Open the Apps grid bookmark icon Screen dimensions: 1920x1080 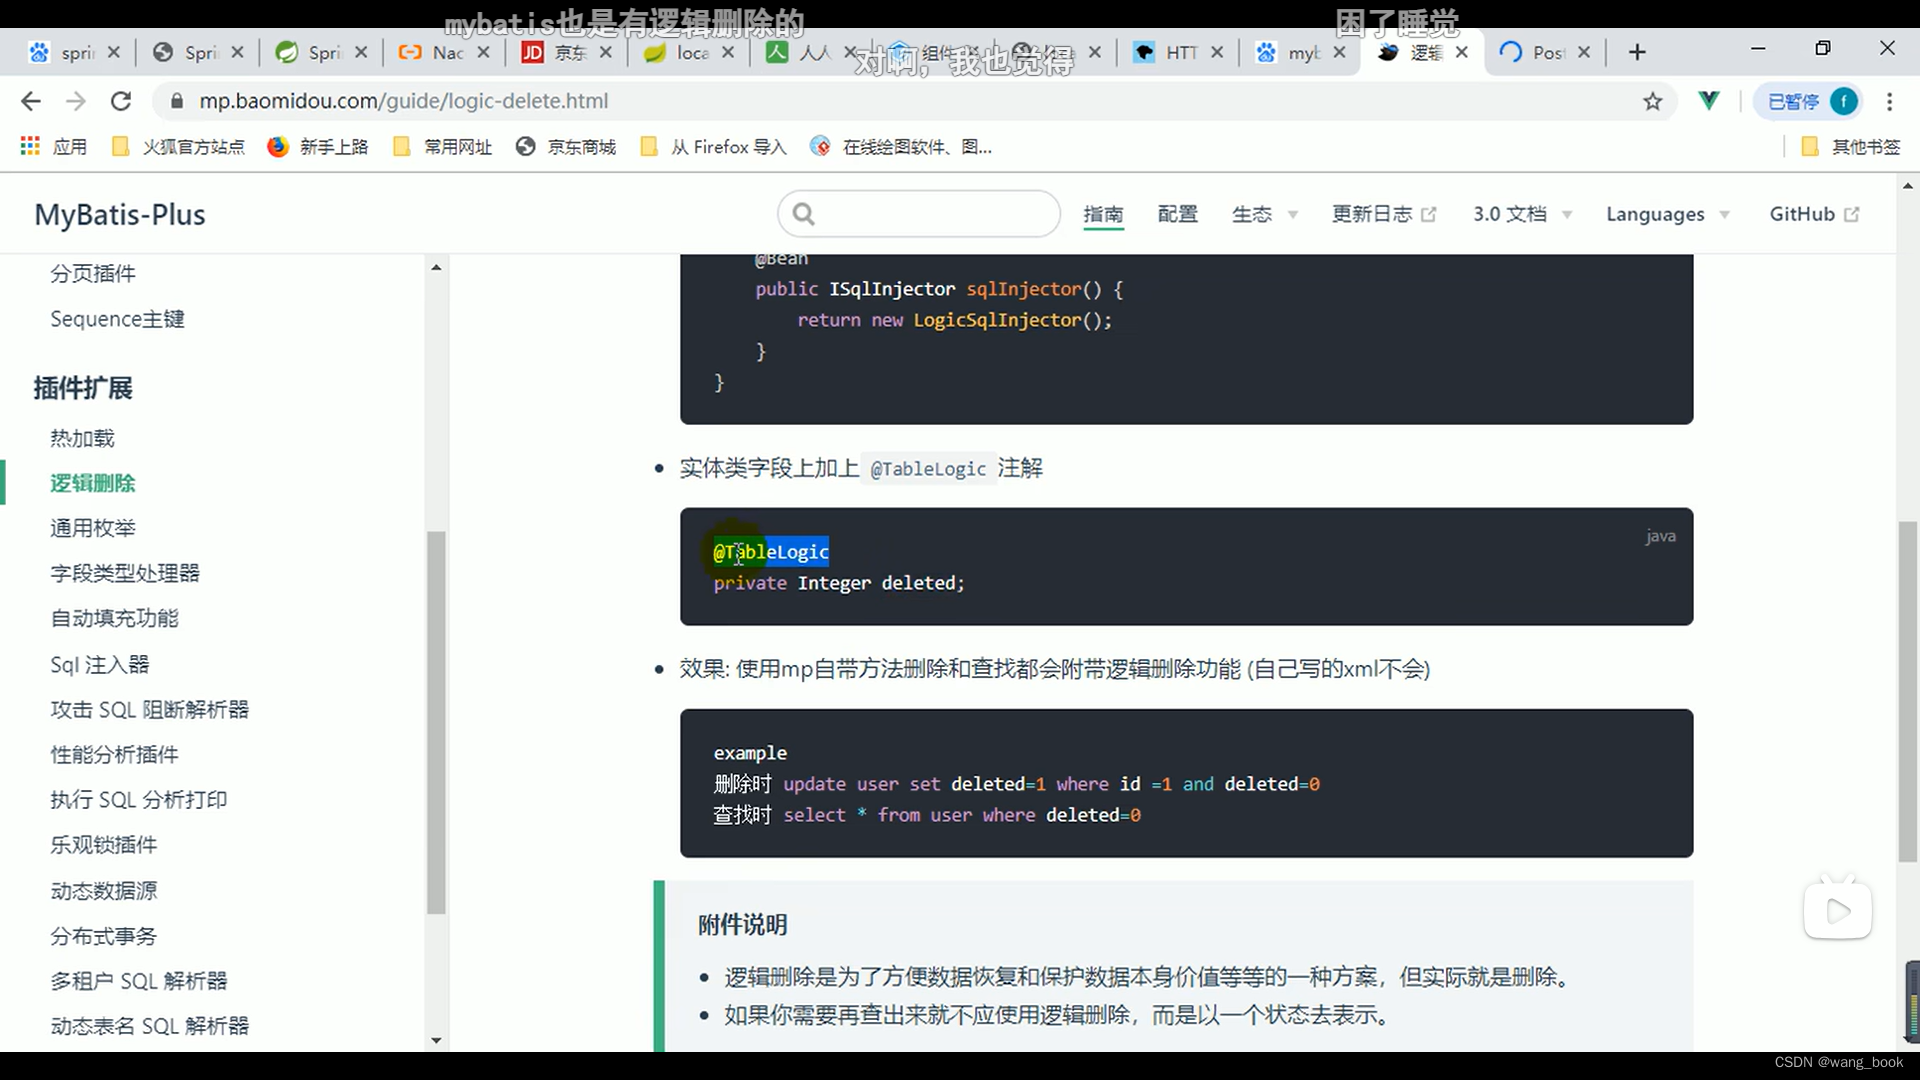[x=30, y=147]
